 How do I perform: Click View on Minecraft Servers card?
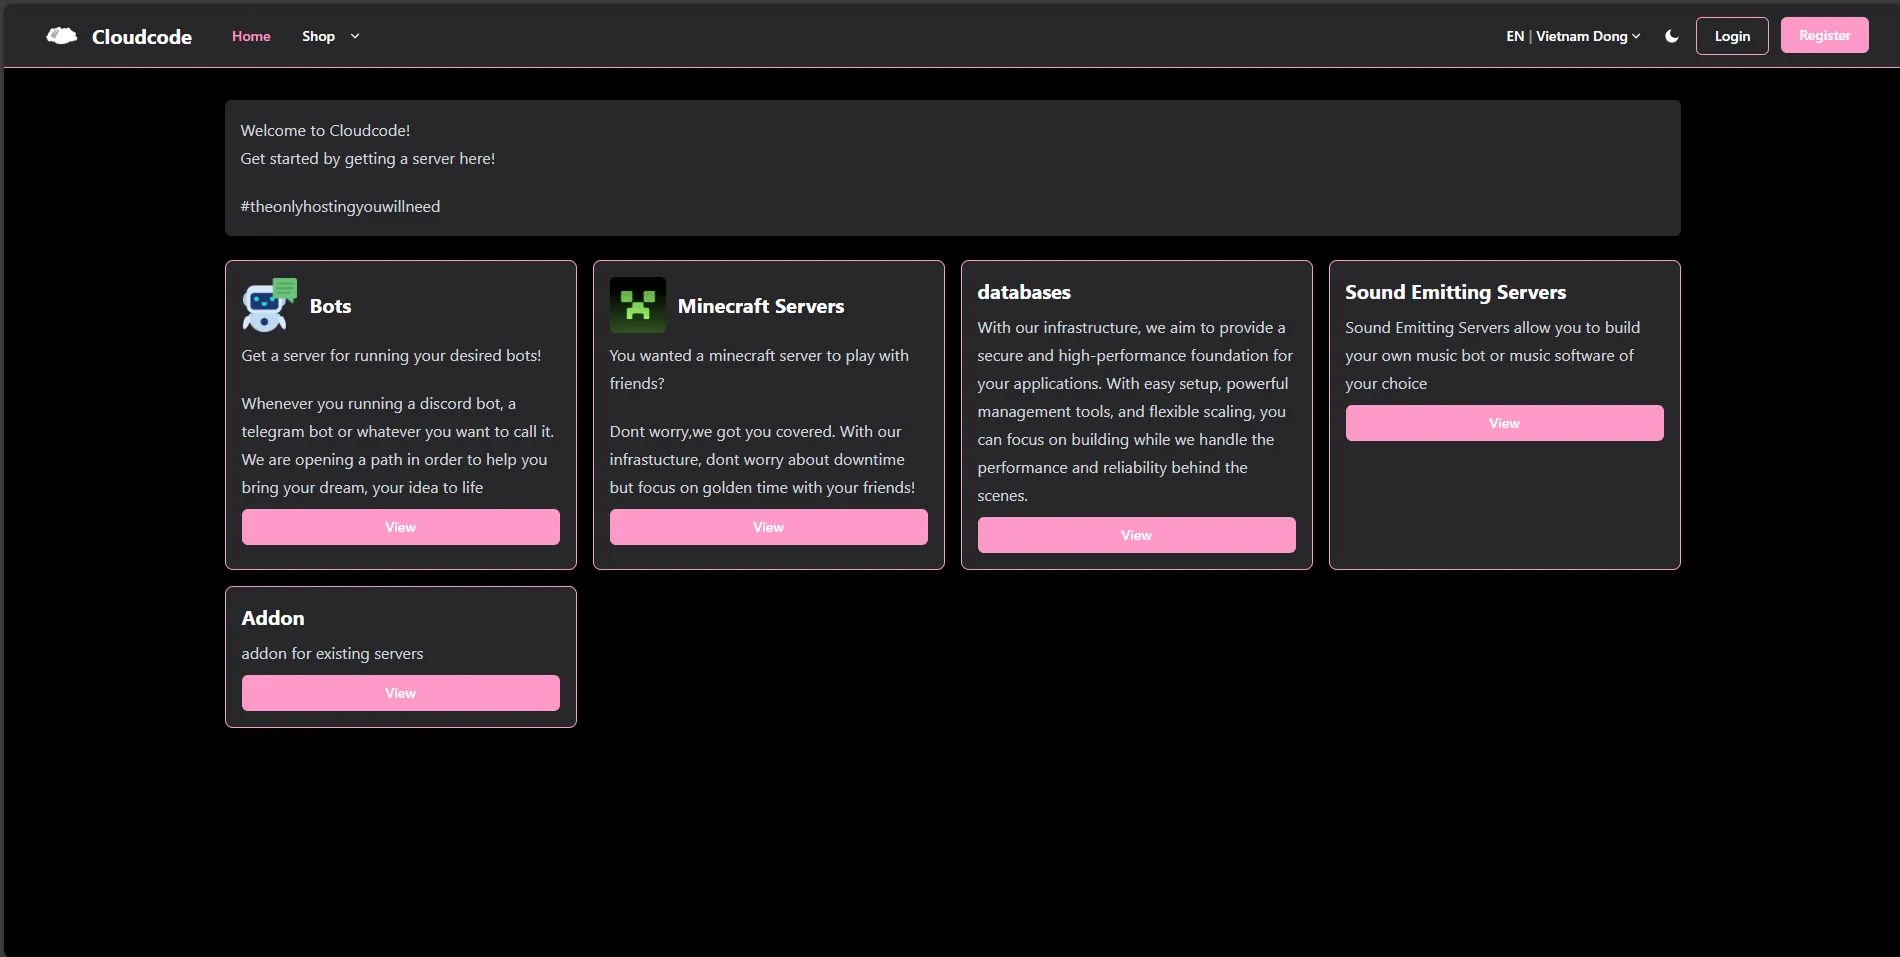[768, 527]
